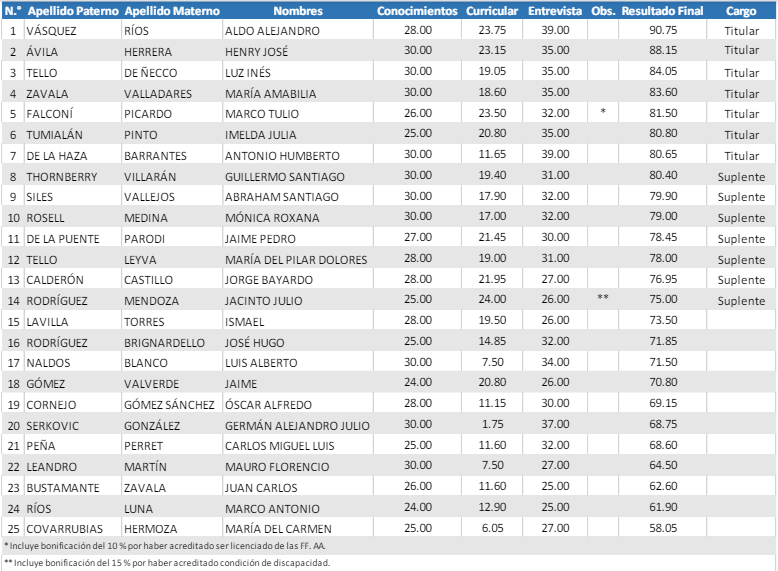Select the surname cell 'VÁSQUEZ'
Image resolution: width=778 pixels, height=571 pixels.
tap(51, 31)
